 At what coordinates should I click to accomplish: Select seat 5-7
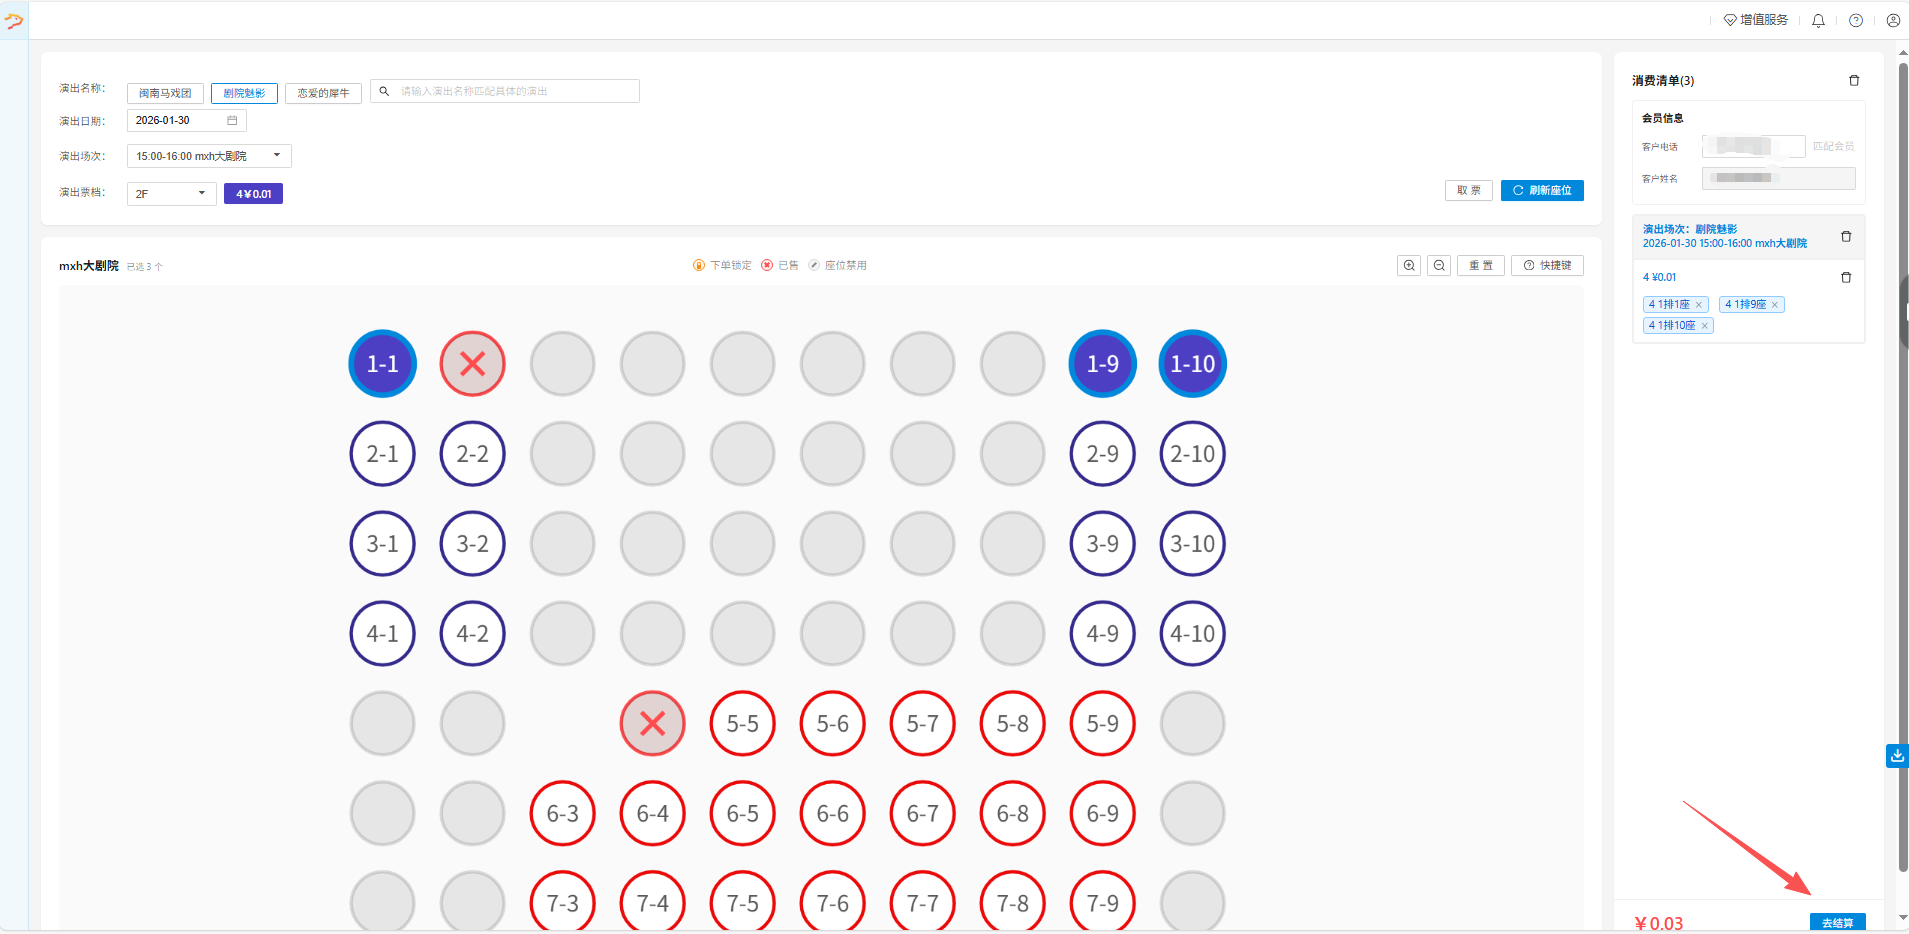click(922, 724)
